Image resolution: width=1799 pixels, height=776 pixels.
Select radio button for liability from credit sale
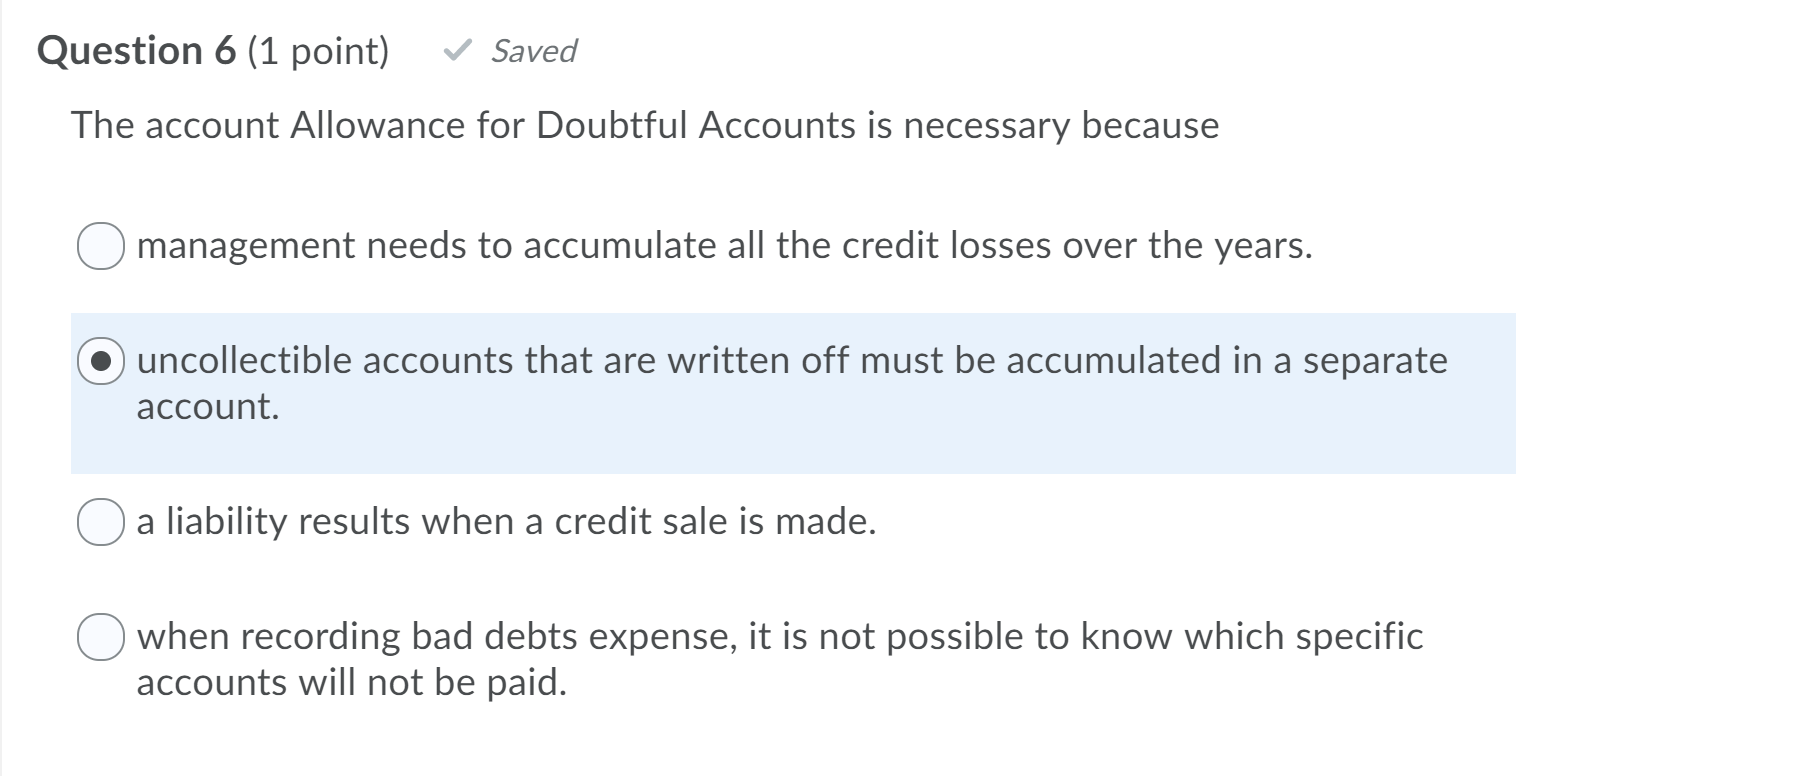click(x=101, y=521)
